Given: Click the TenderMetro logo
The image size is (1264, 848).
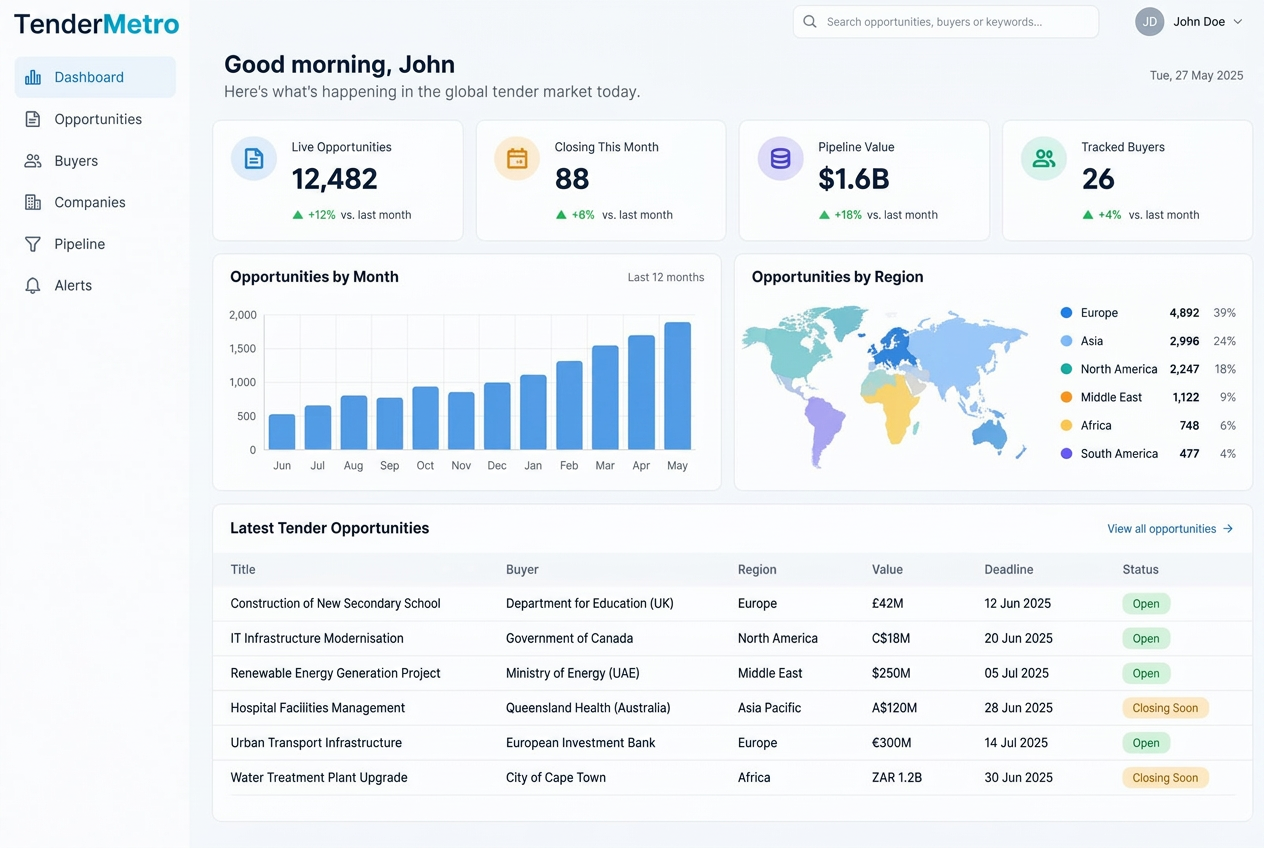Looking at the screenshot, I should click(x=97, y=24).
